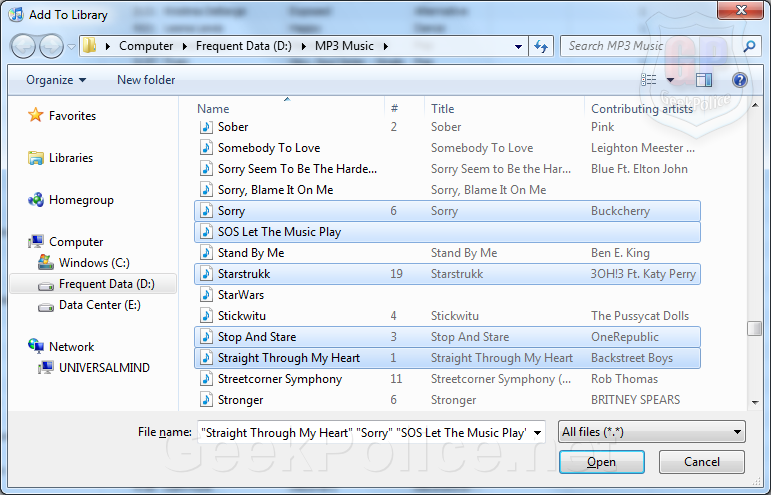The width and height of the screenshot is (771, 495).
Task: Select MP3 Music breadcrumb segment
Action: (x=344, y=46)
